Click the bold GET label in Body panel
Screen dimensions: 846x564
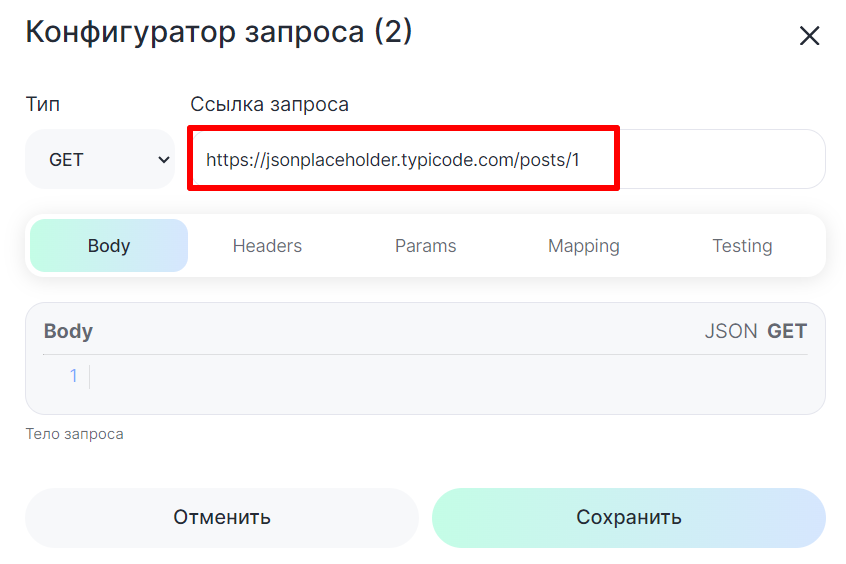(787, 331)
